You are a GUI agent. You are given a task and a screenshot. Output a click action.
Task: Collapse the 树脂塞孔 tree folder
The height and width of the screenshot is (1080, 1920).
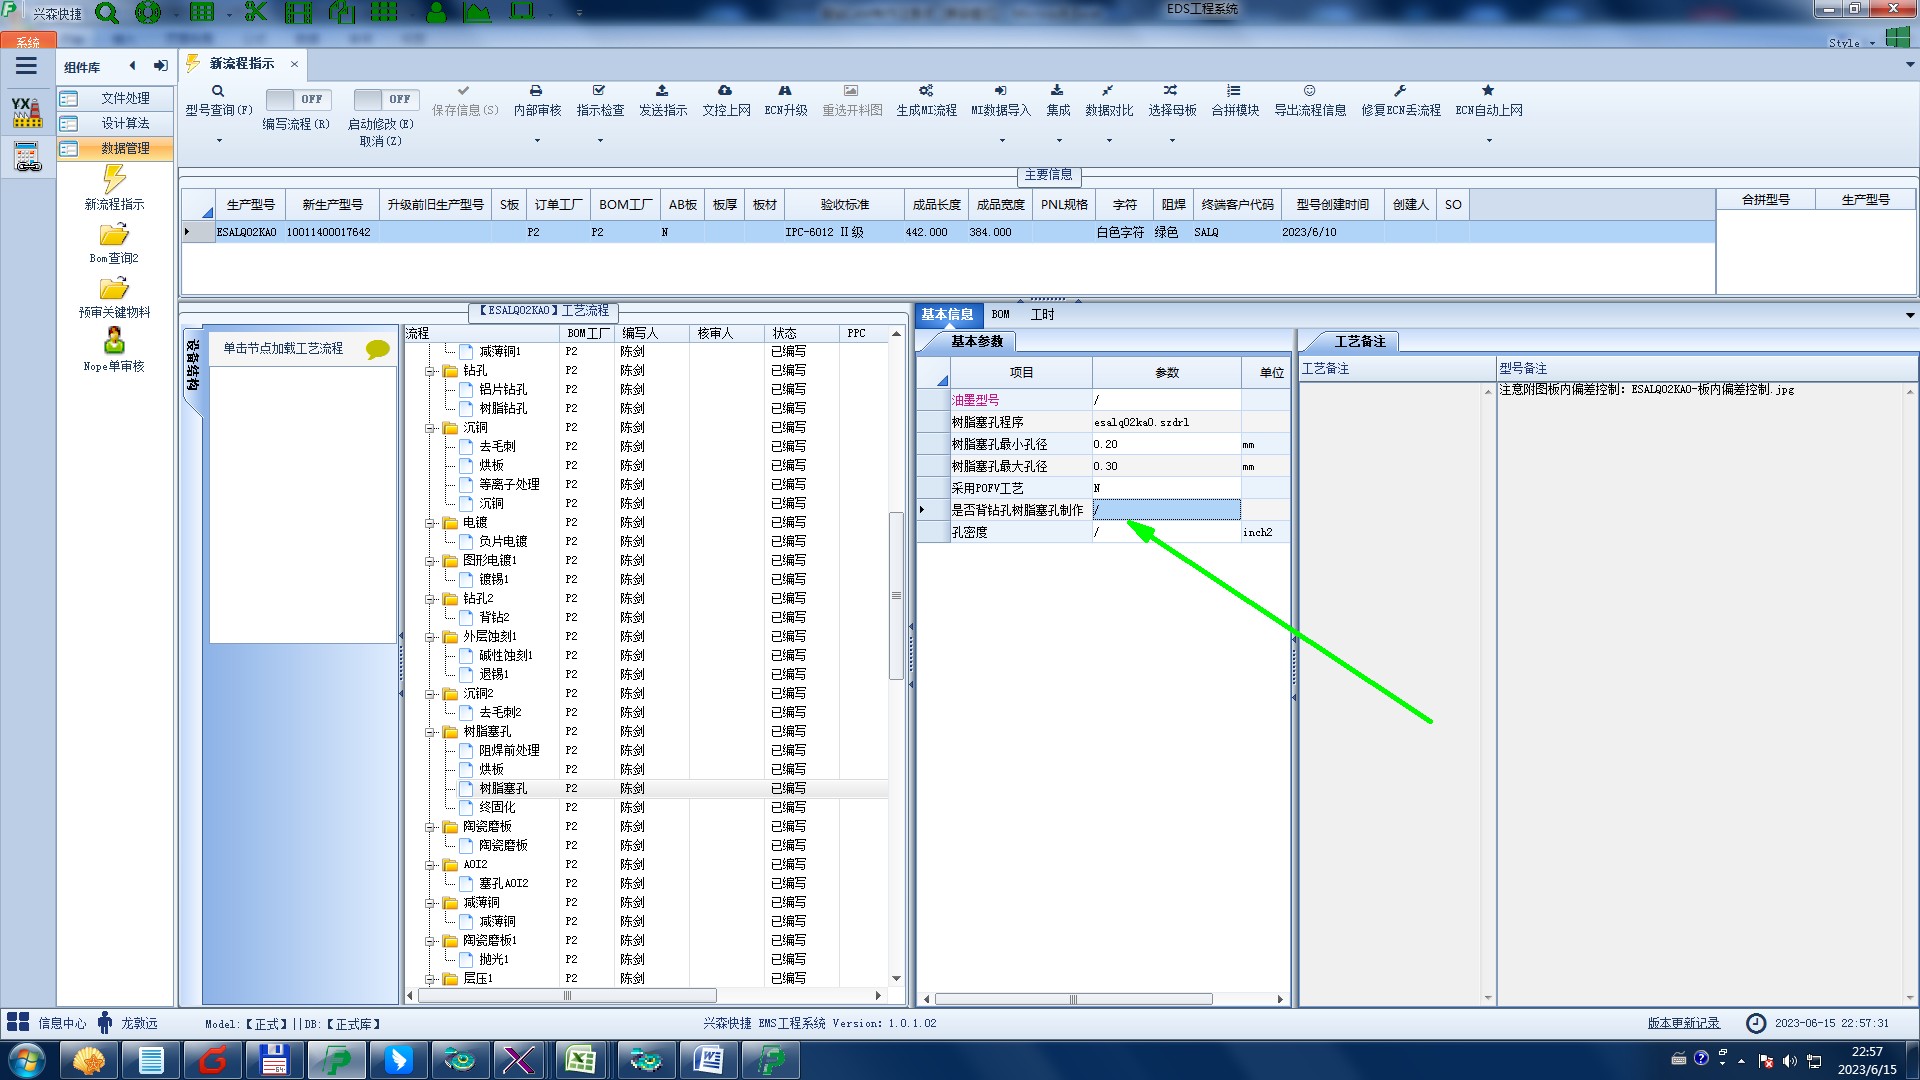click(x=430, y=732)
